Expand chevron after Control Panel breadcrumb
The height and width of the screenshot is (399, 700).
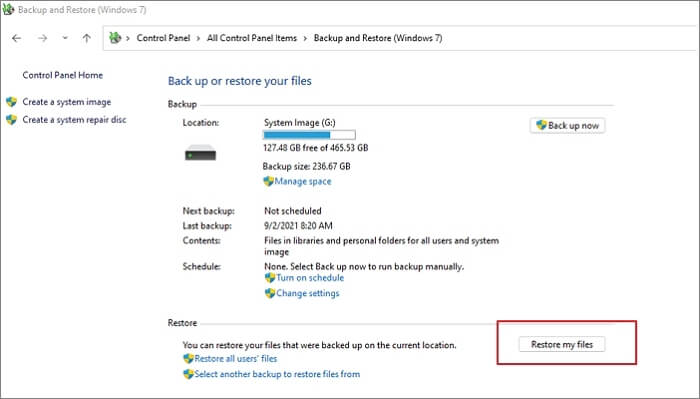coord(198,38)
